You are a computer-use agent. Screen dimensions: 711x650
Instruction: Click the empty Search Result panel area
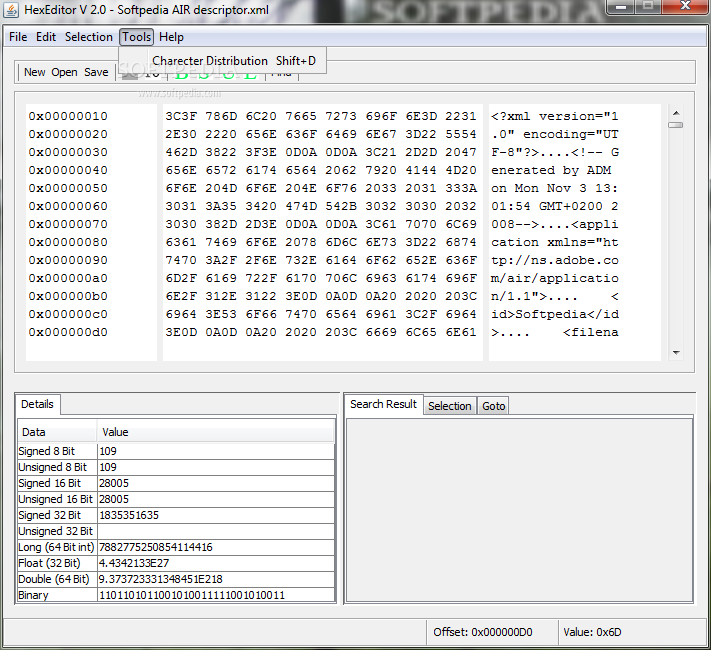point(519,510)
